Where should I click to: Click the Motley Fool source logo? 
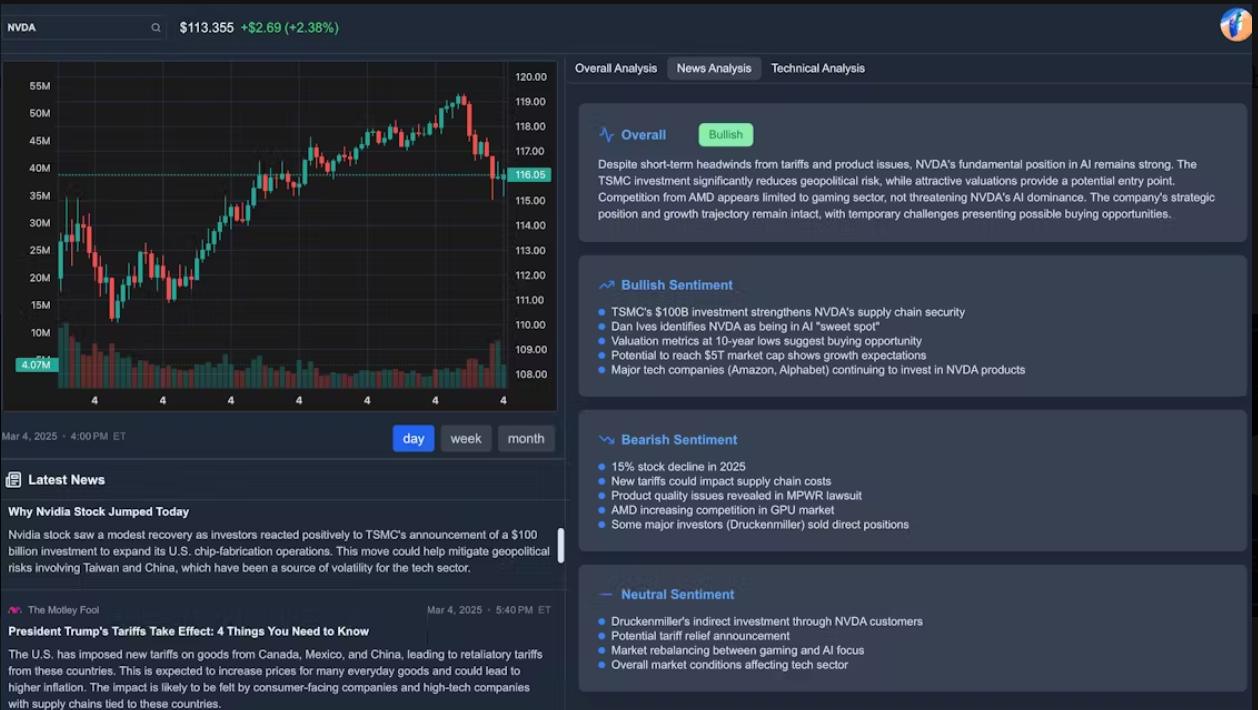(x=15, y=610)
